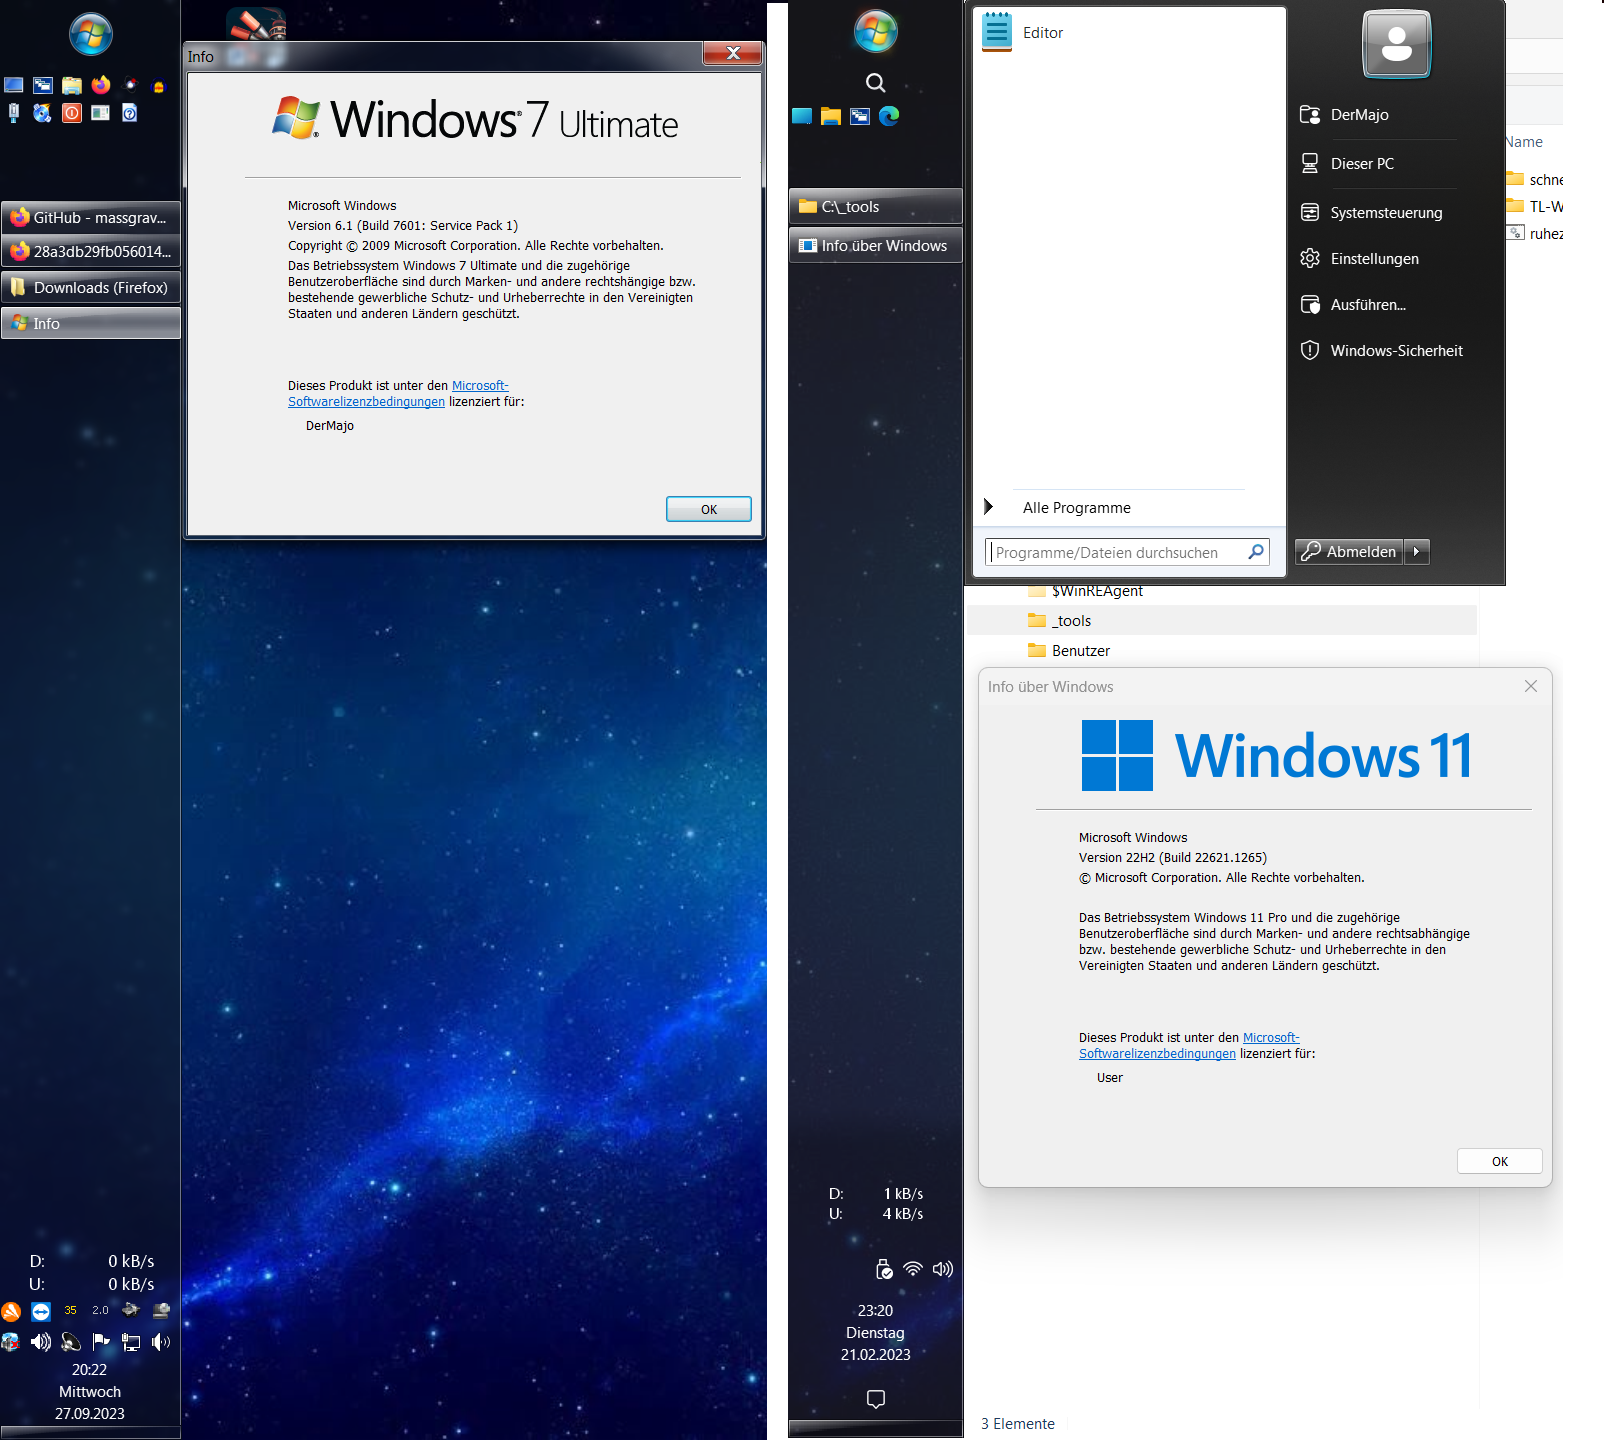Launch Editor from the Start menu
This screenshot has height=1452, width=1604.
pyautogui.click(x=1043, y=32)
